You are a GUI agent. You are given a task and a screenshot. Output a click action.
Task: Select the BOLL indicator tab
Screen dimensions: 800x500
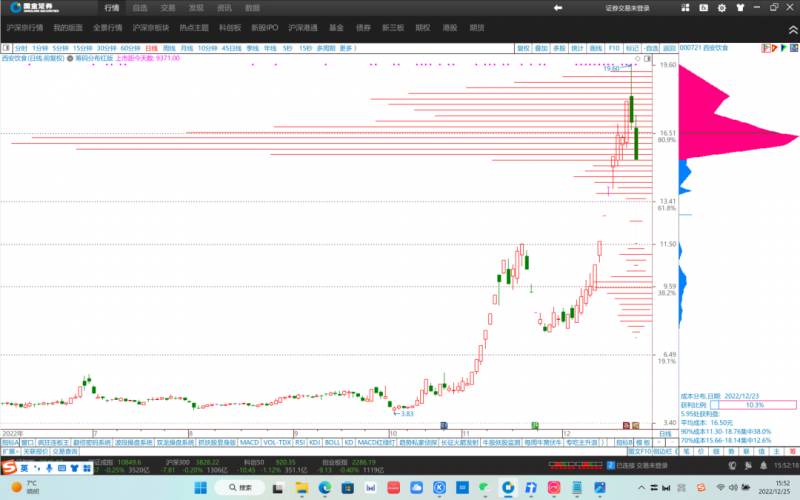[332, 442]
